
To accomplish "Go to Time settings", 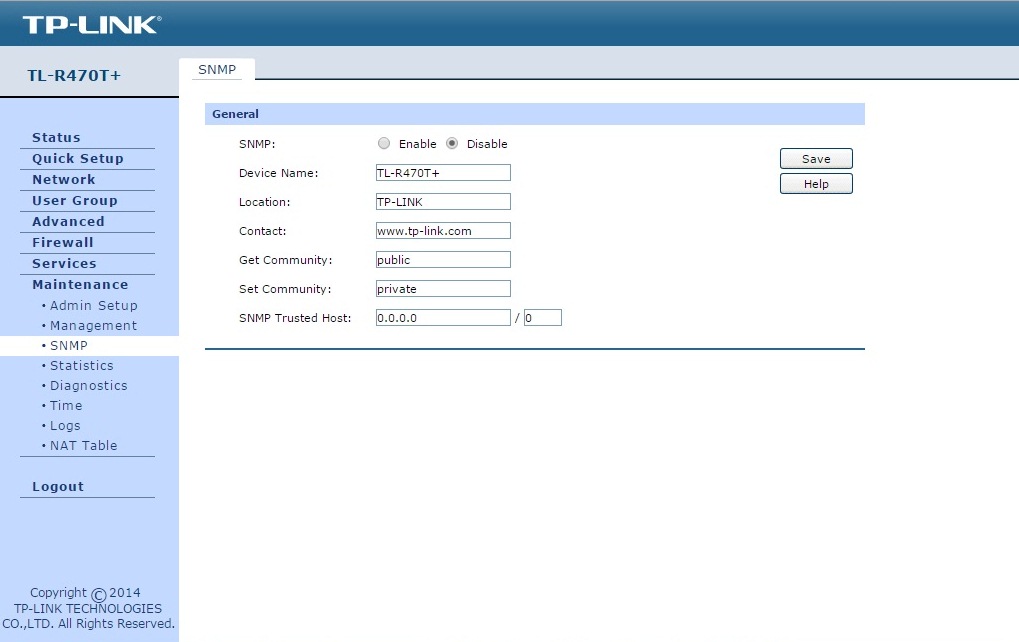I will coord(66,405).
